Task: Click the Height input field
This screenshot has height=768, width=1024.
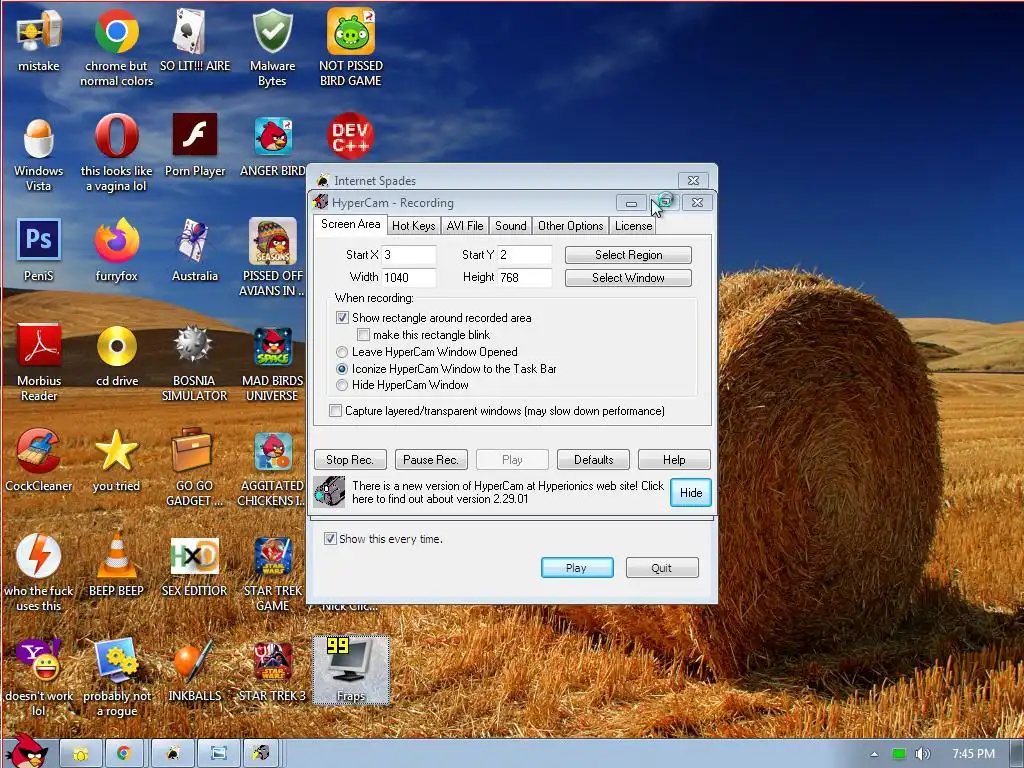Action: point(525,278)
